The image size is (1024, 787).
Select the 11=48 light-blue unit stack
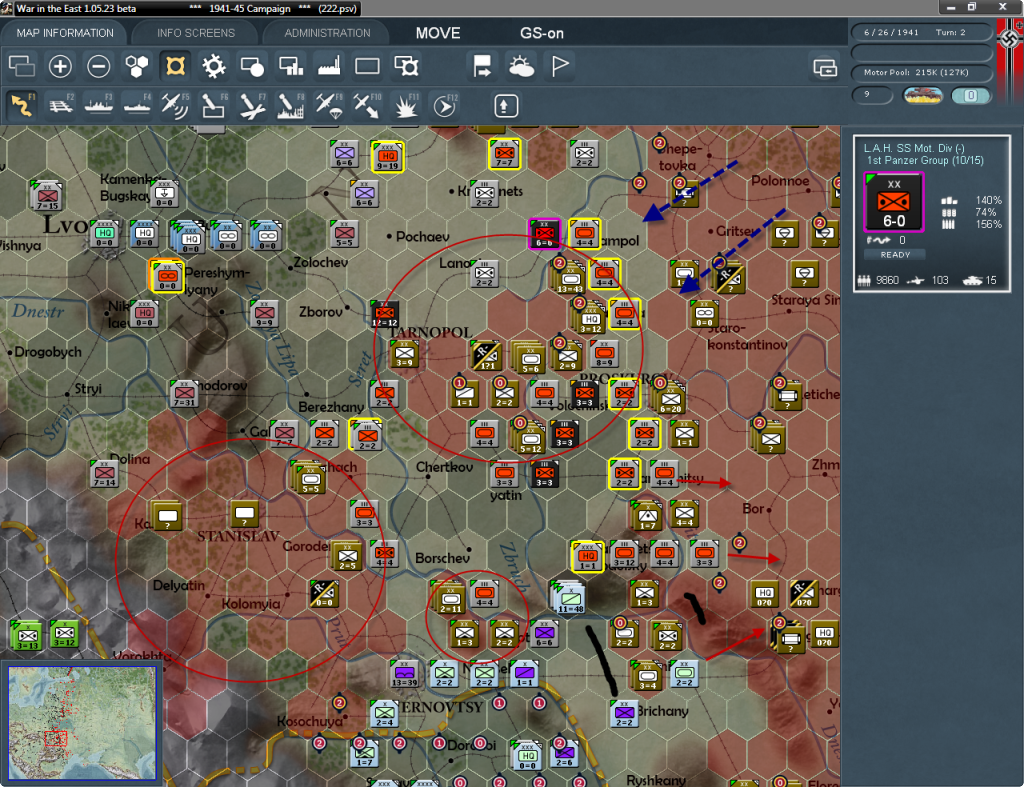click(570, 598)
